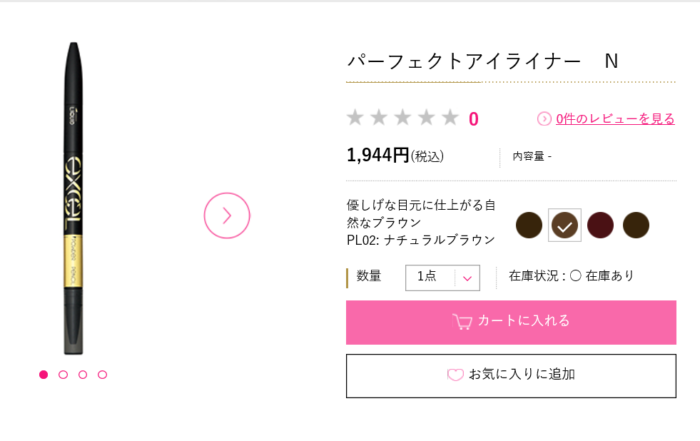Select the fourth carousel dot
The height and width of the screenshot is (441, 700).
point(102,375)
